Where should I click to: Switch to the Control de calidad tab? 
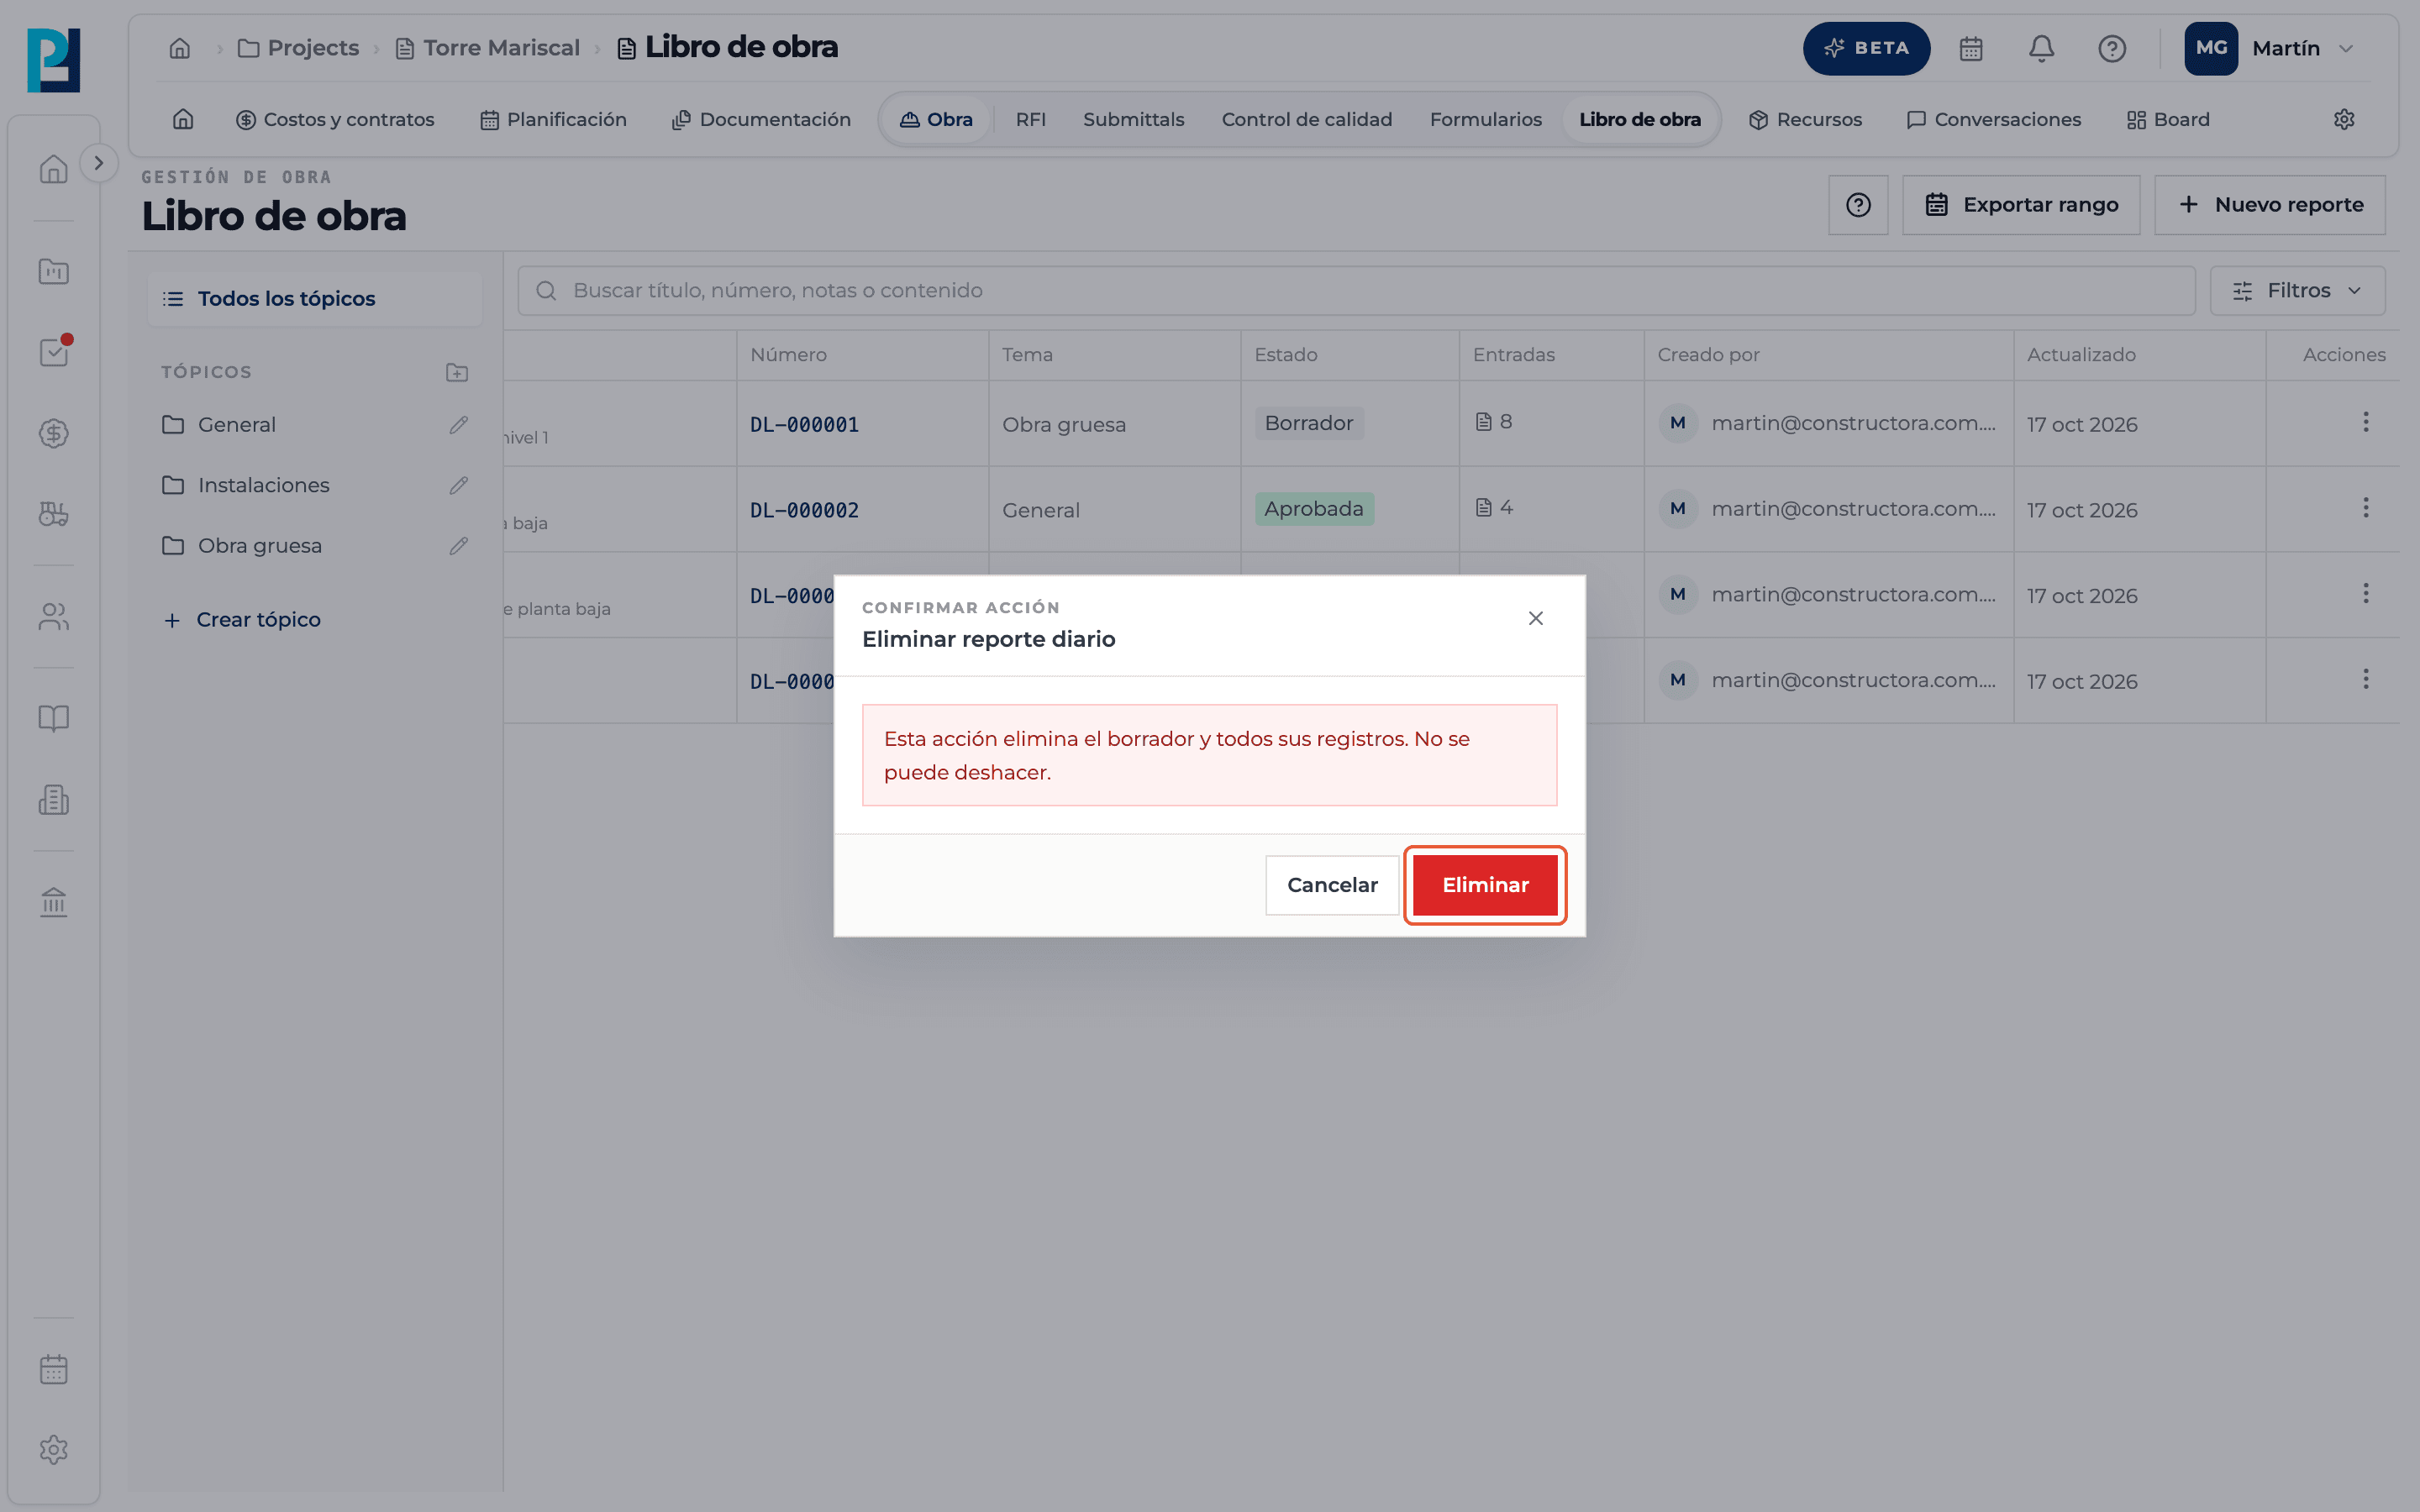1306,119
